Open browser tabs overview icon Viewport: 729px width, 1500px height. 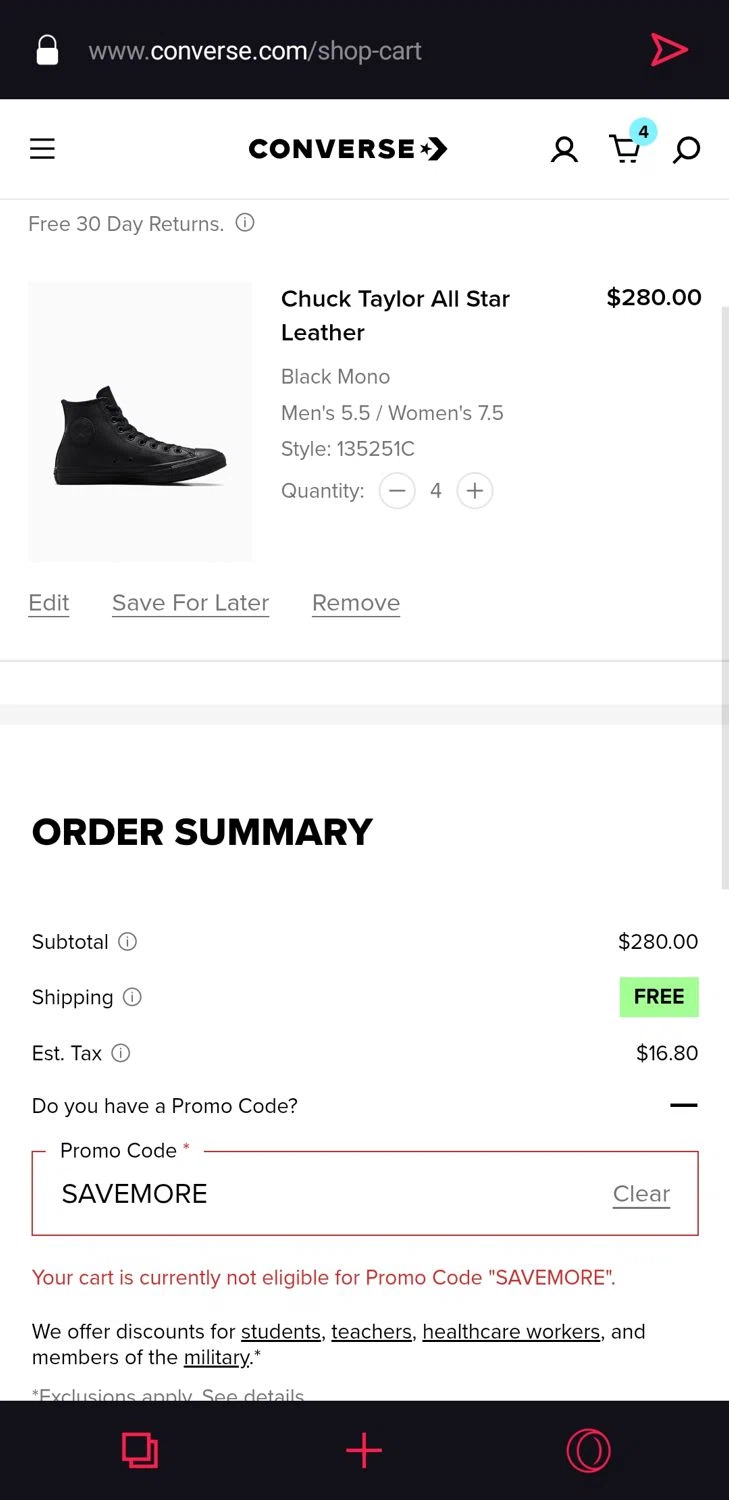pos(140,1450)
